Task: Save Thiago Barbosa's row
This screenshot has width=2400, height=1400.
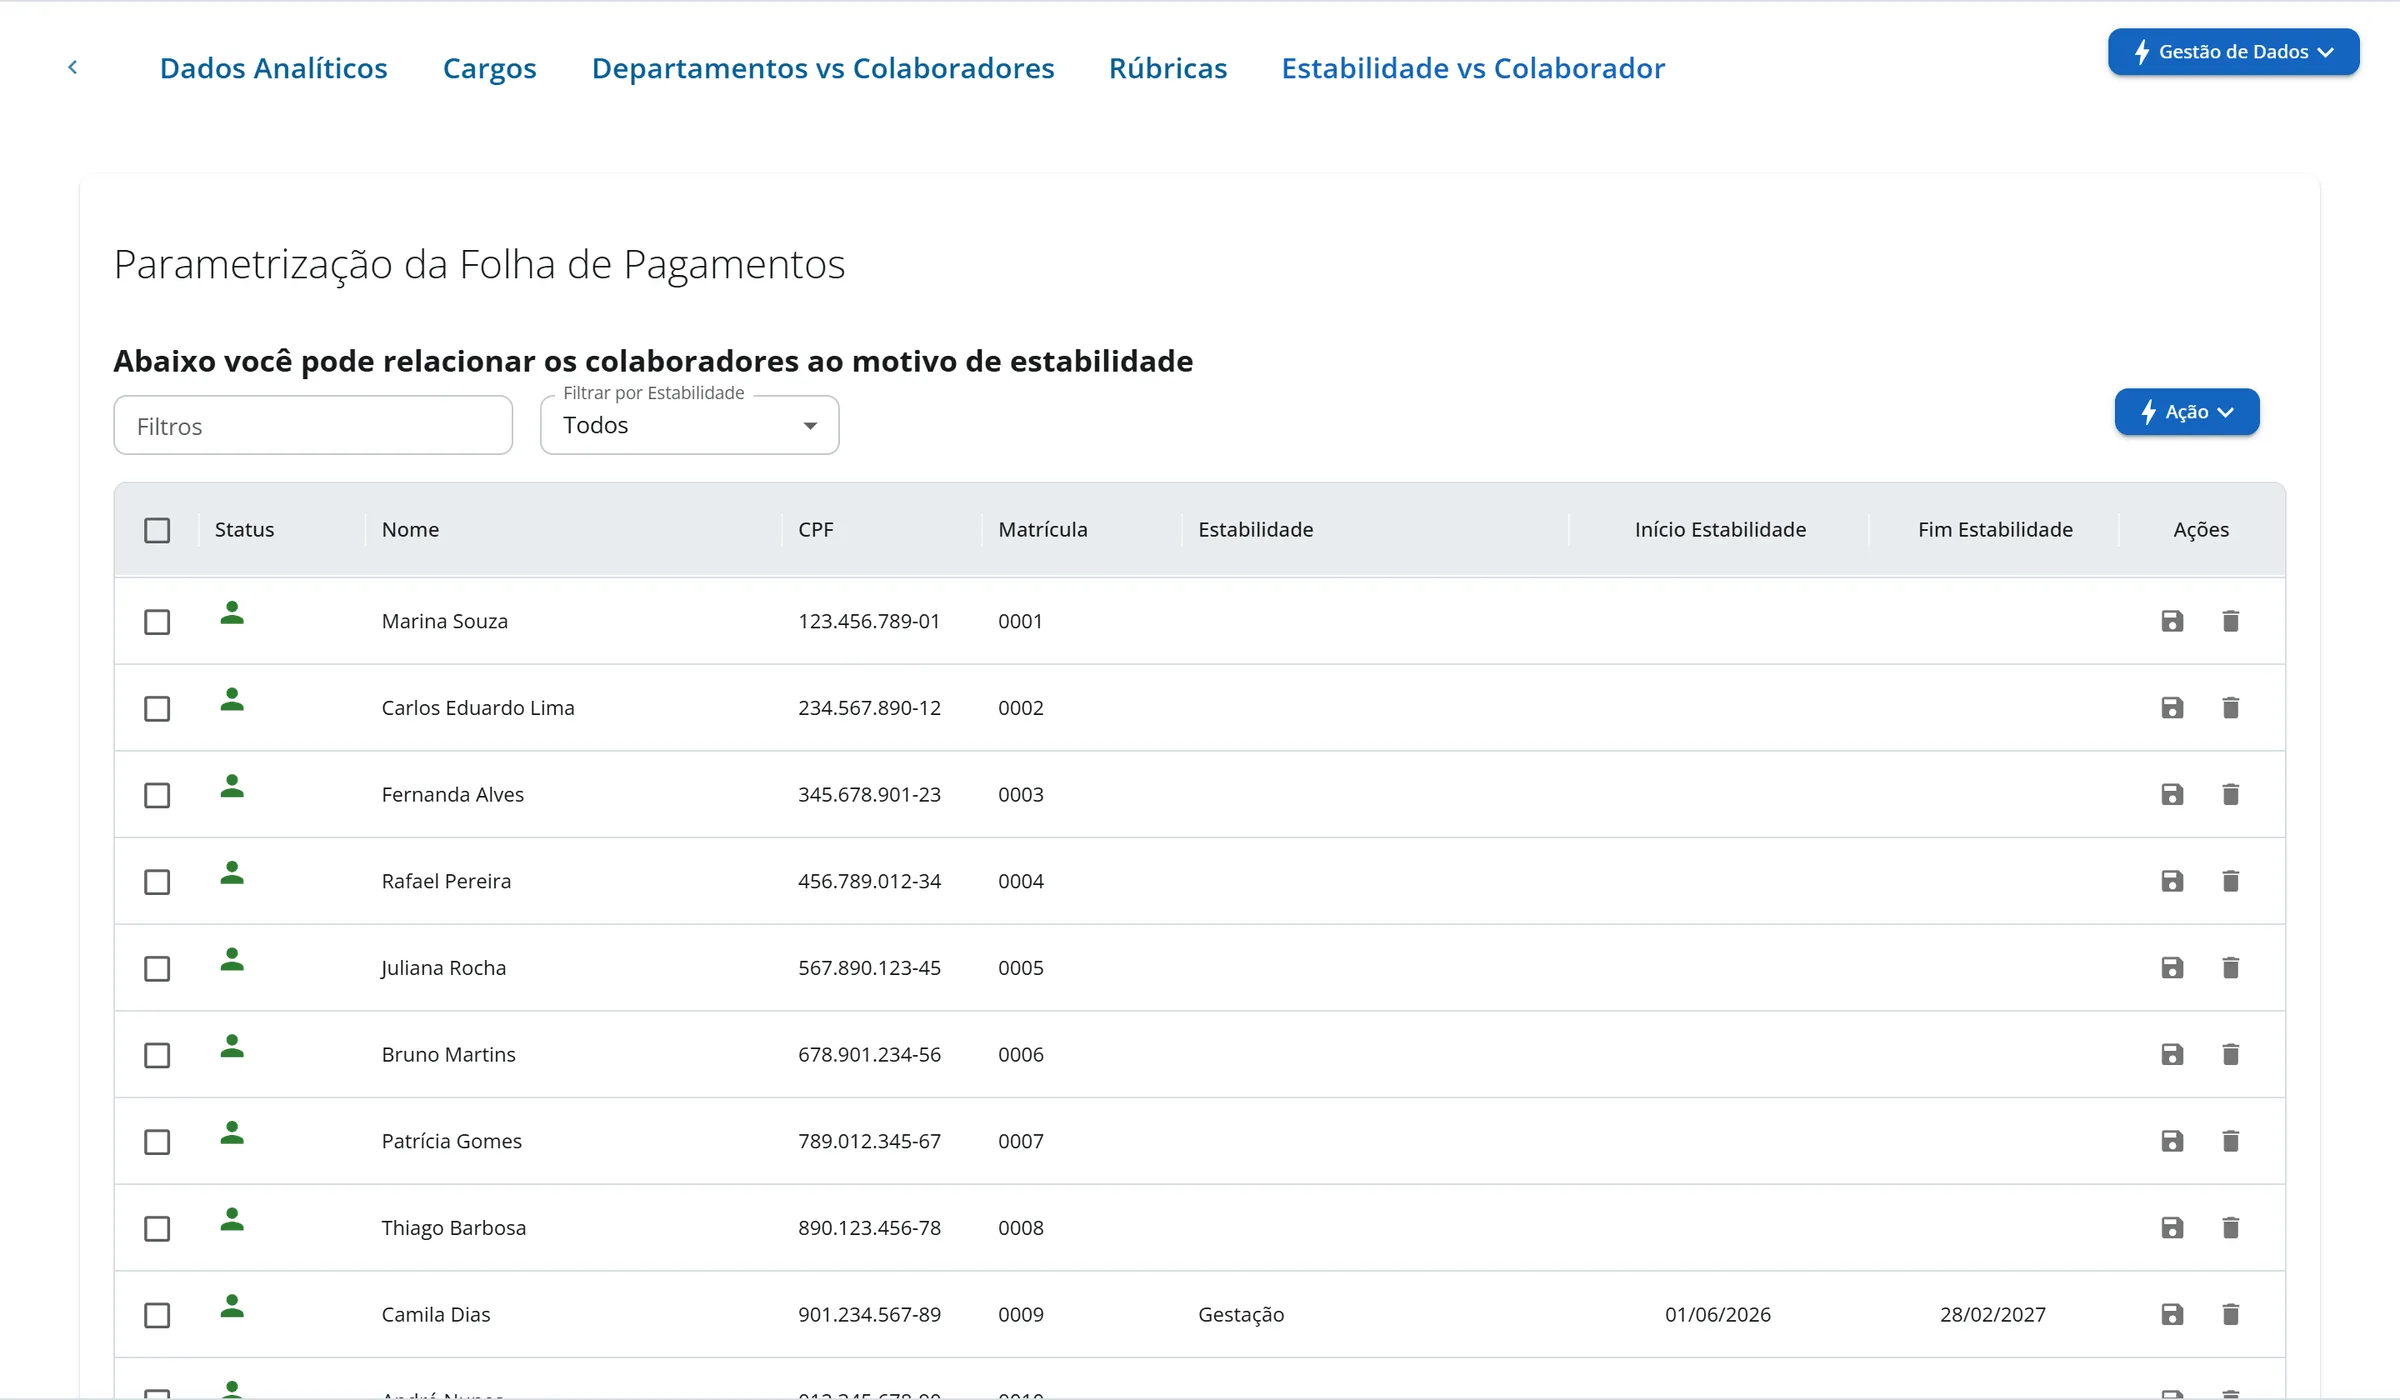Action: click(2172, 1228)
